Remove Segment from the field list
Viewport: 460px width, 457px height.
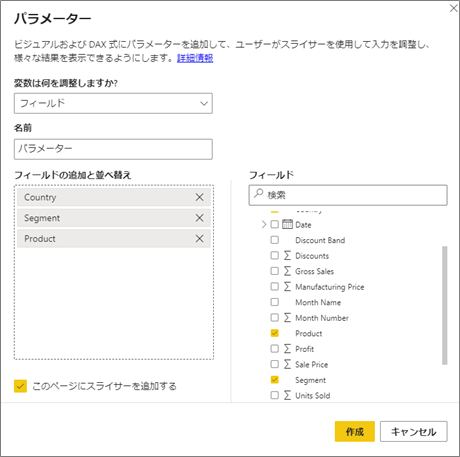click(x=199, y=218)
